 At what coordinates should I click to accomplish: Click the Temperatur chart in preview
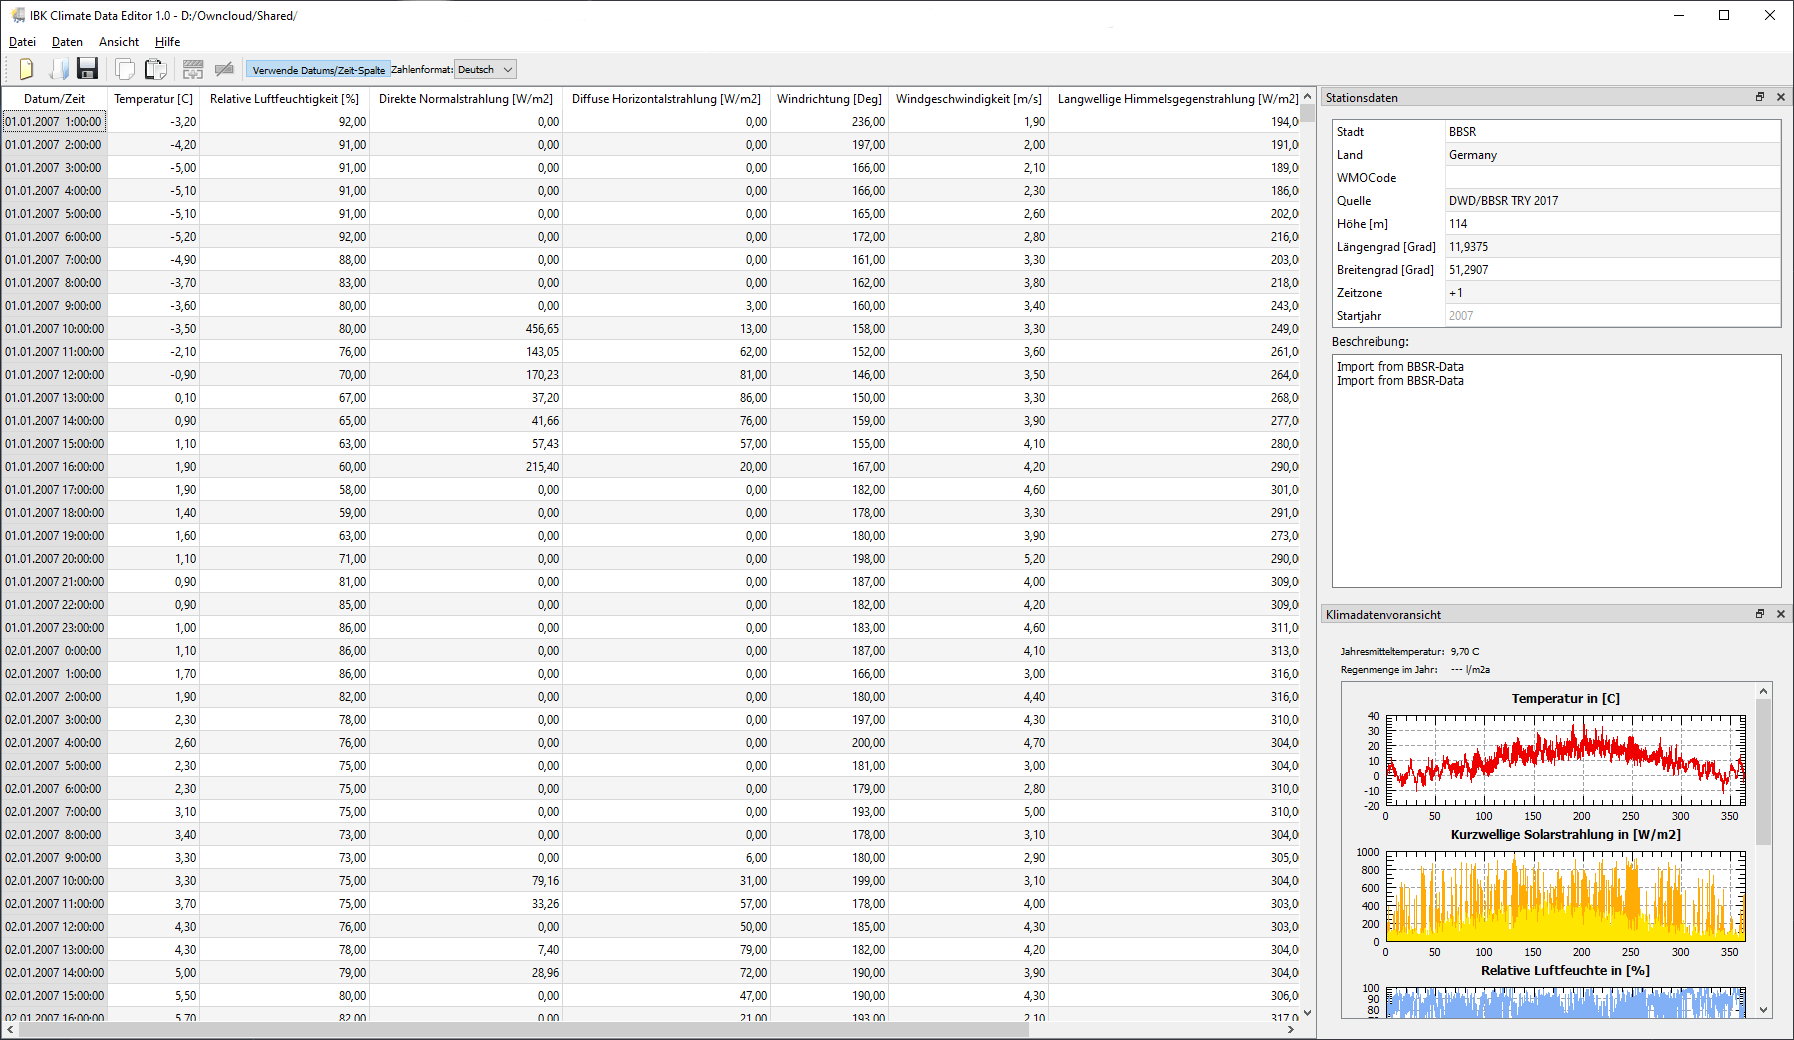click(1566, 760)
